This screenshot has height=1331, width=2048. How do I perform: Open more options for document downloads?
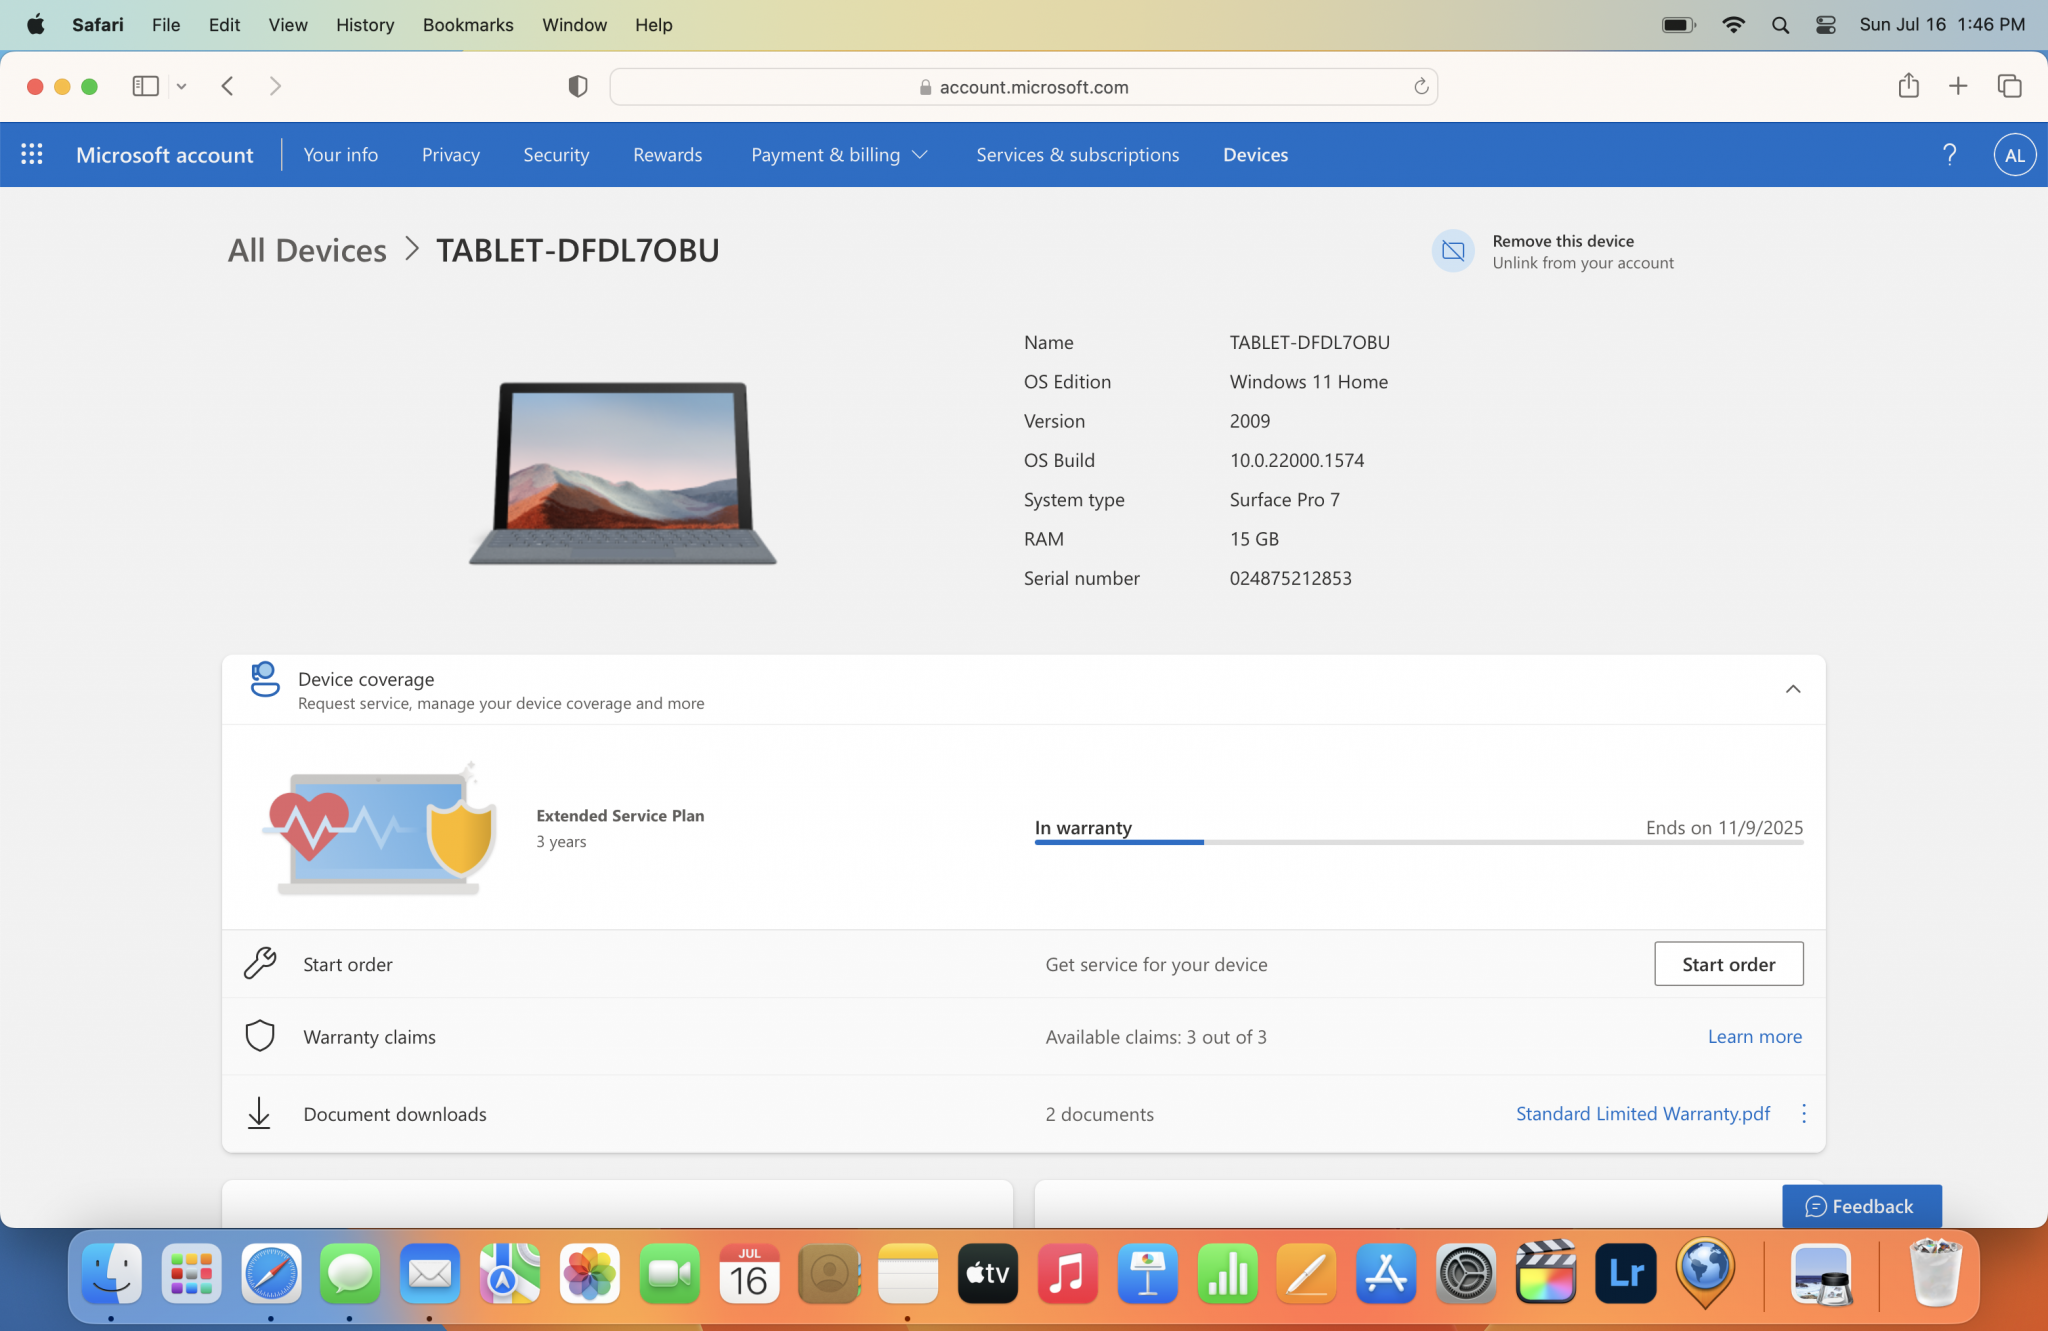click(x=1803, y=1113)
